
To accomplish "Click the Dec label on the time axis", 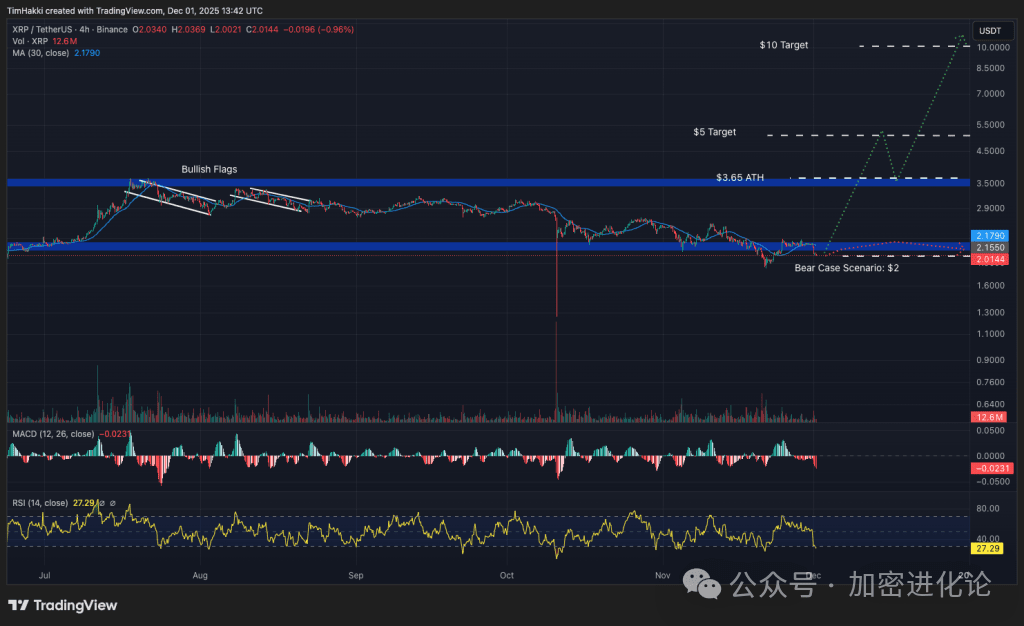I will [813, 575].
